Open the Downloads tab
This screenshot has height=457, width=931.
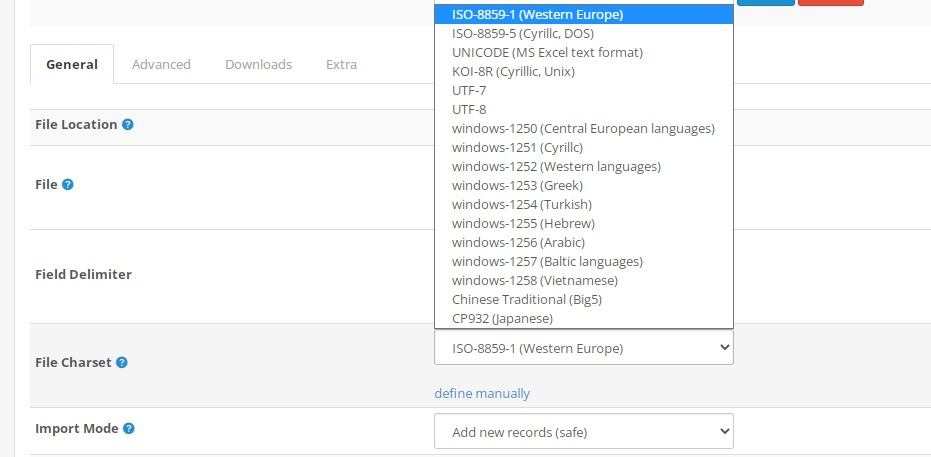(x=258, y=64)
